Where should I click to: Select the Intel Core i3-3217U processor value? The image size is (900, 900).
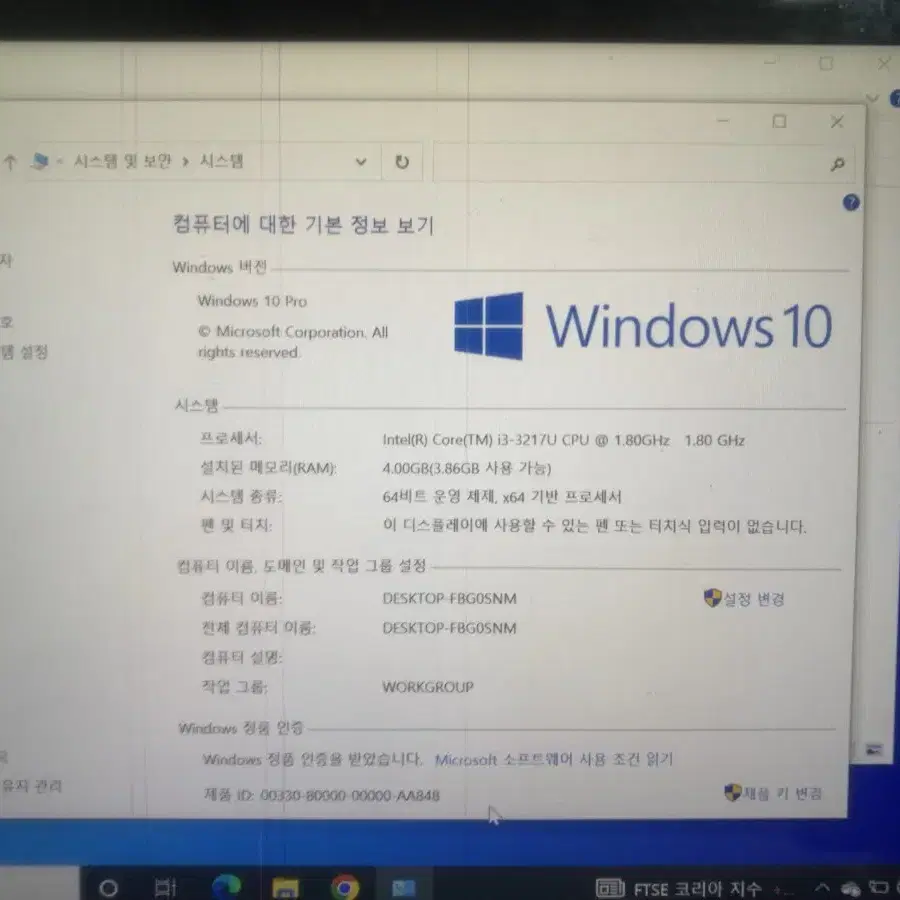564,440
